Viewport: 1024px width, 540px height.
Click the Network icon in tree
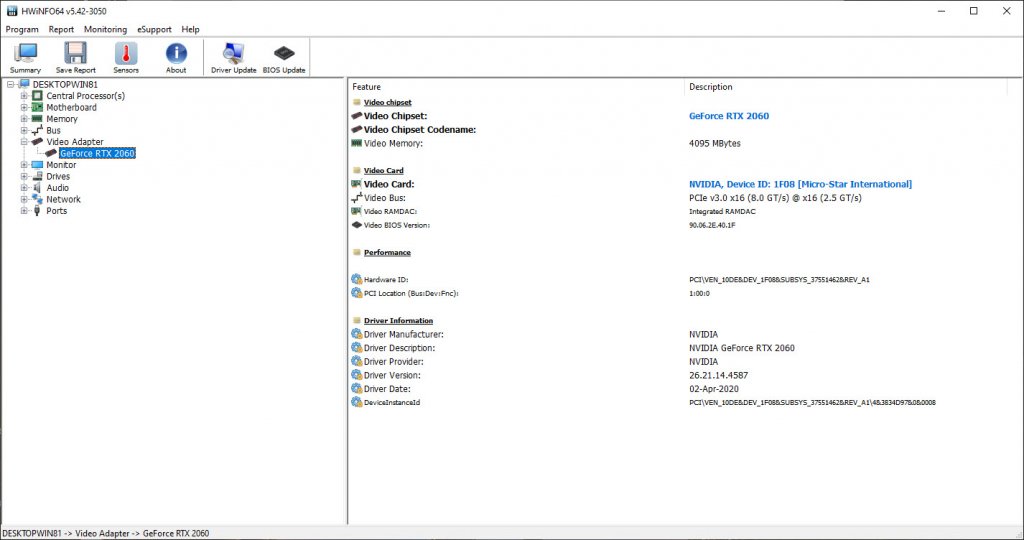(37, 199)
